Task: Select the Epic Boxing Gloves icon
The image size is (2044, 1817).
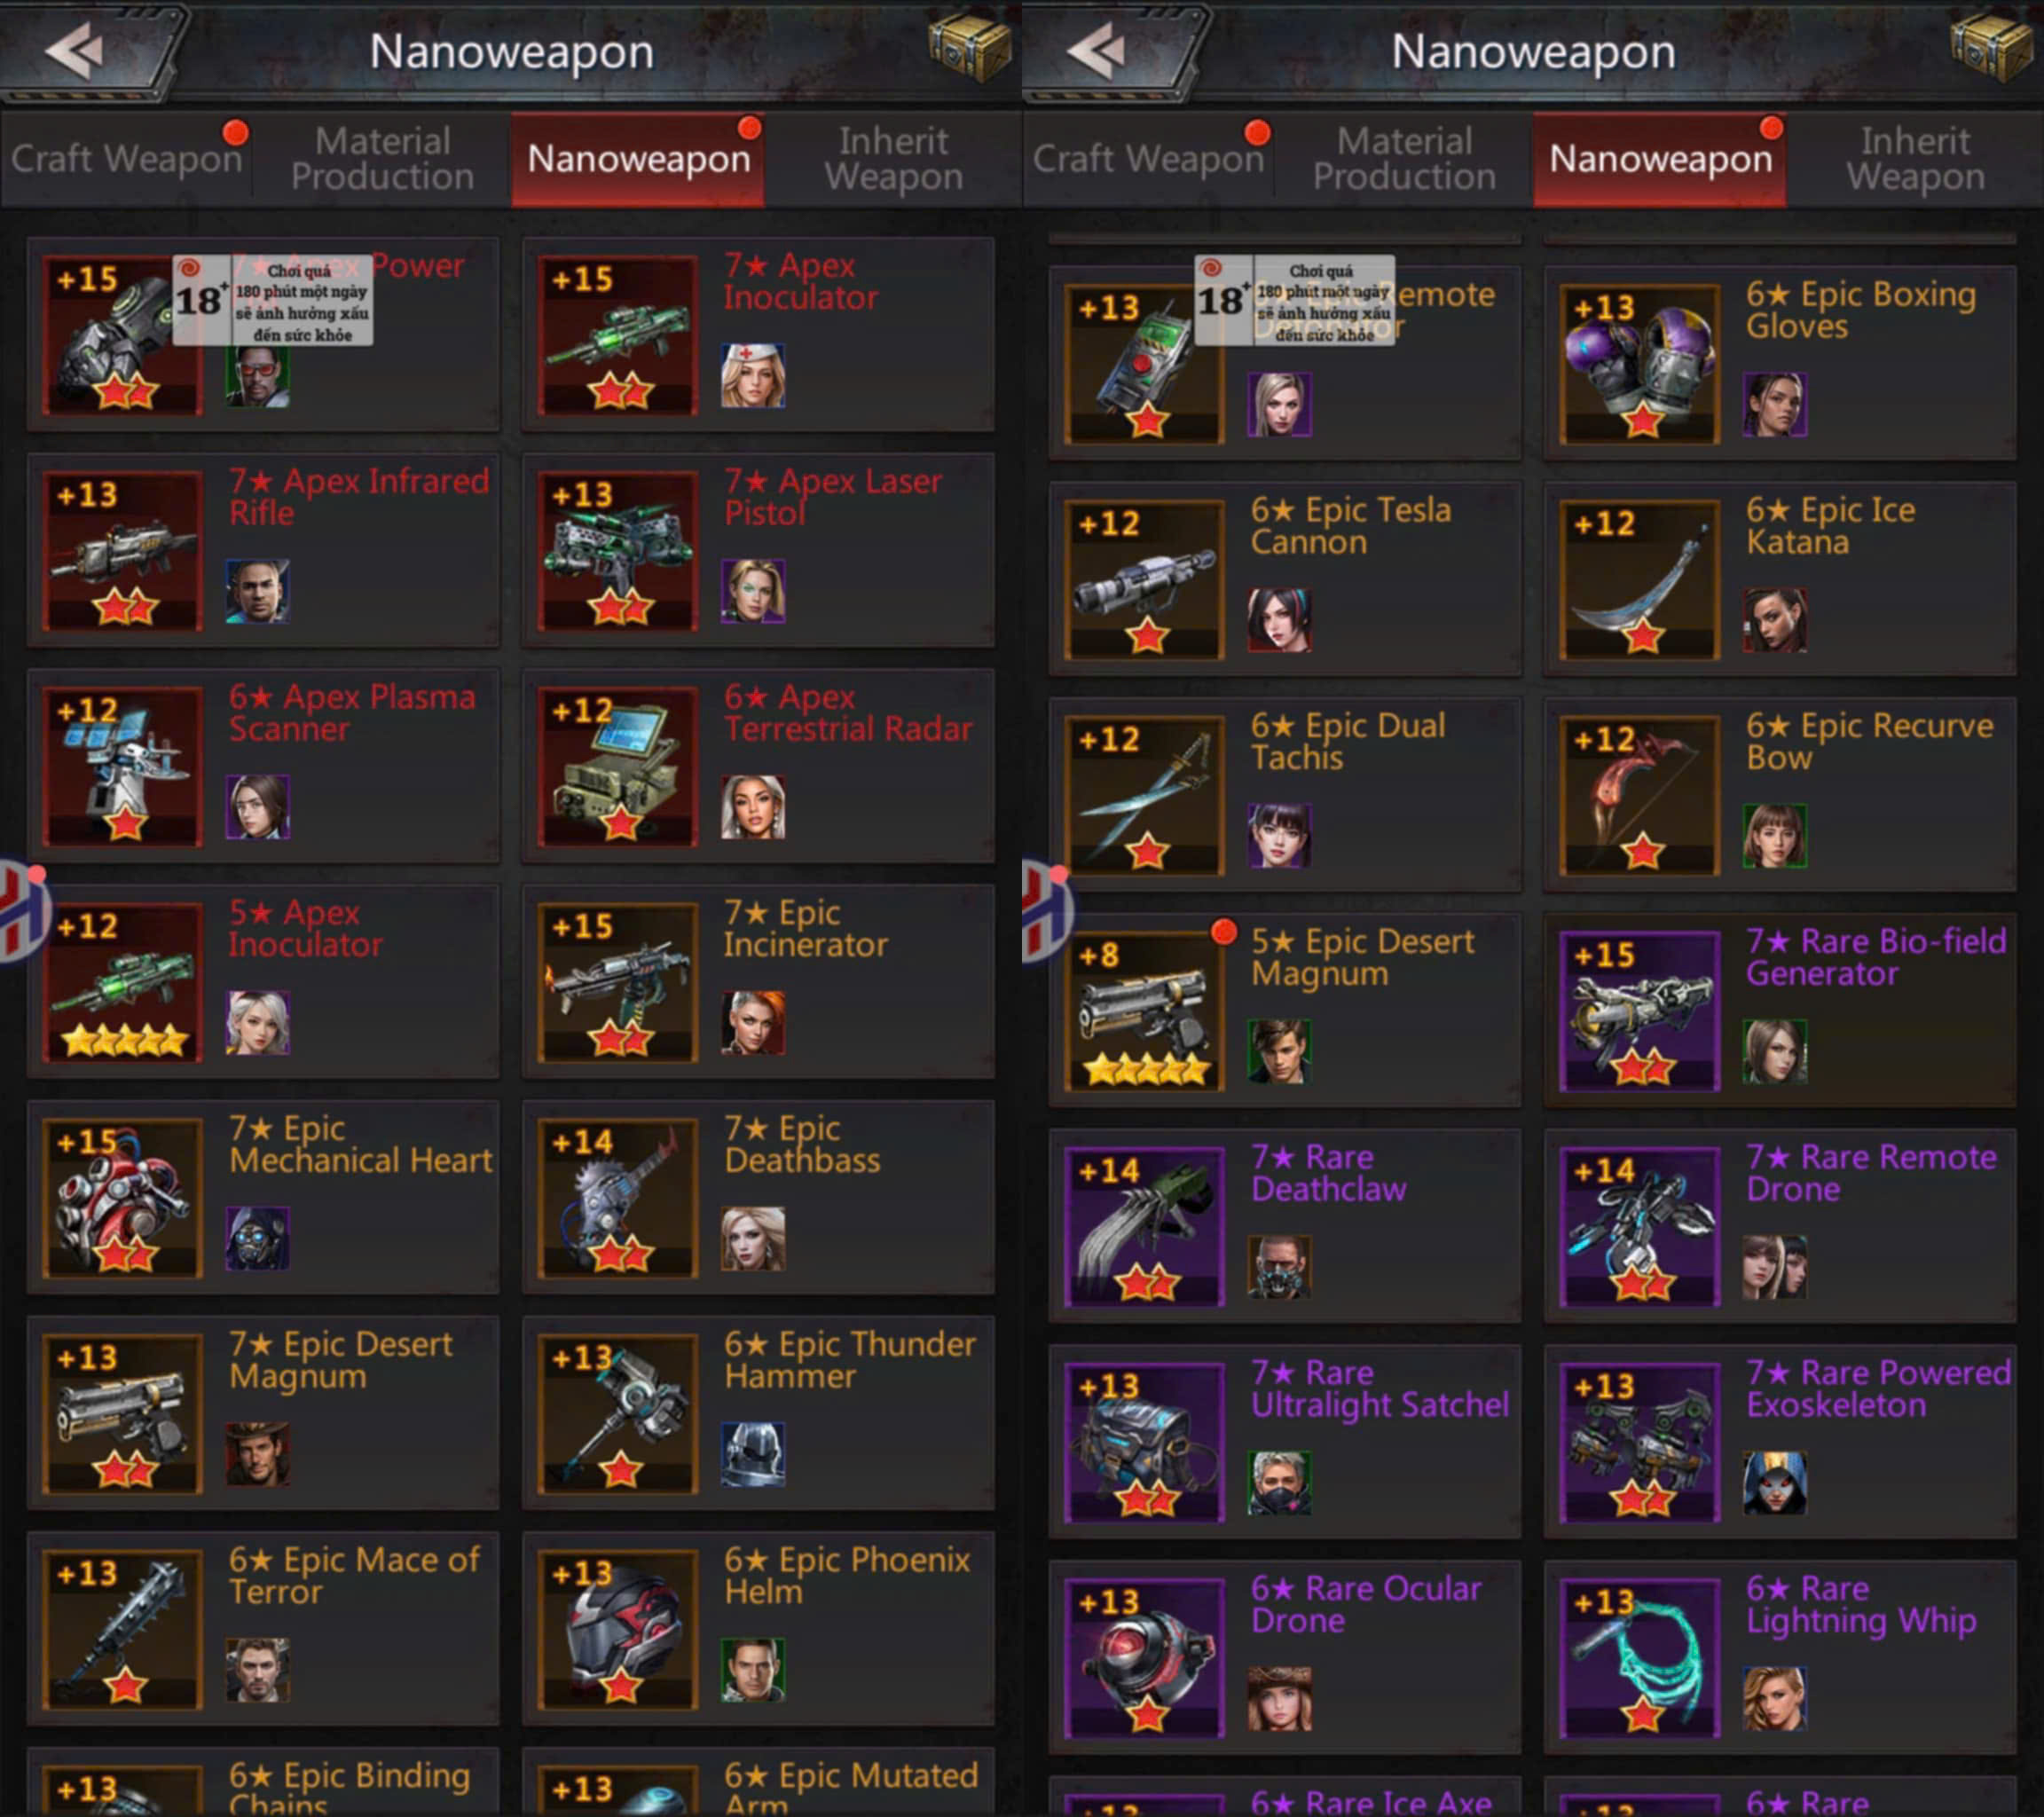Action: click(x=1641, y=364)
